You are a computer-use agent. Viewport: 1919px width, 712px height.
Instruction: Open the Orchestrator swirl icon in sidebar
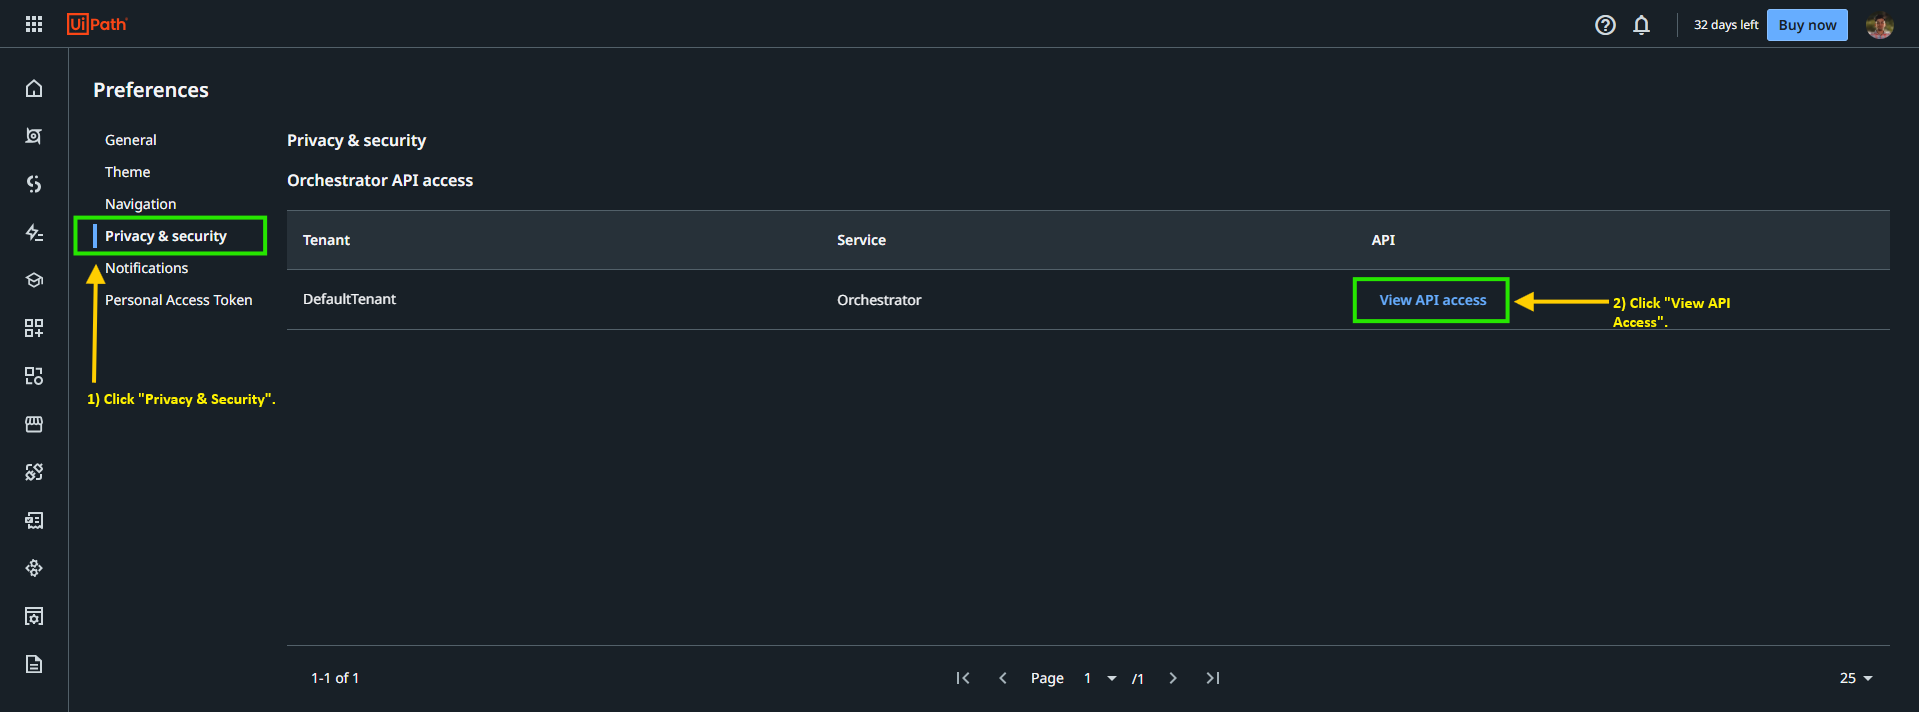point(34,184)
